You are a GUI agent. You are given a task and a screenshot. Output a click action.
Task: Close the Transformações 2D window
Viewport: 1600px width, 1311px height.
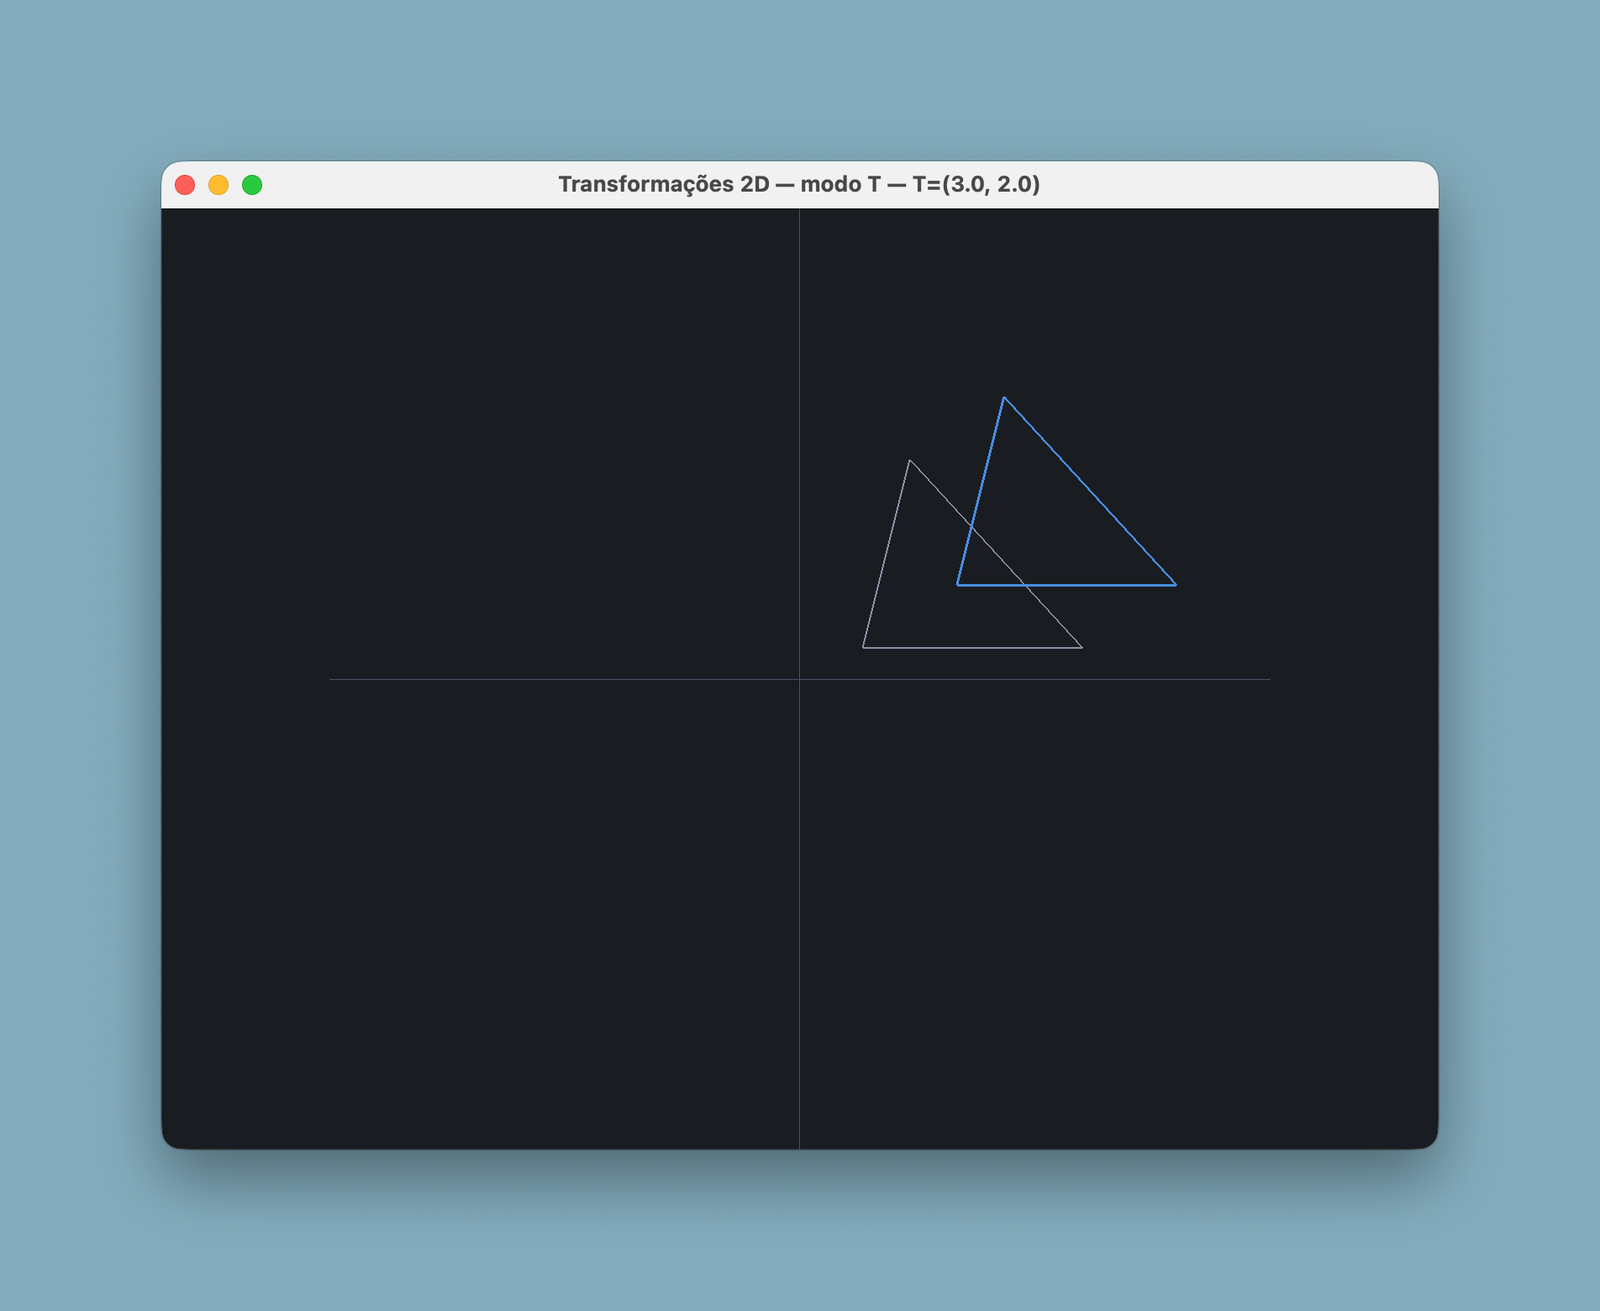tap(185, 185)
